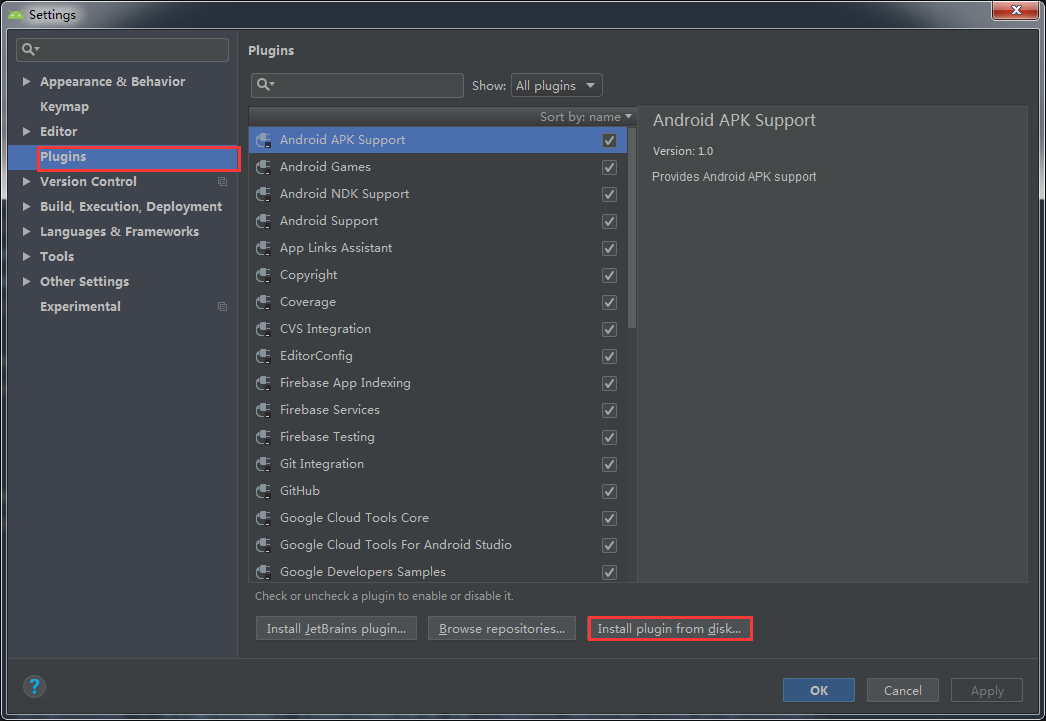This screenshot has height=721, width=1046.
Task: Toggle the Android NDK Support checkbox
Action: 609,194
